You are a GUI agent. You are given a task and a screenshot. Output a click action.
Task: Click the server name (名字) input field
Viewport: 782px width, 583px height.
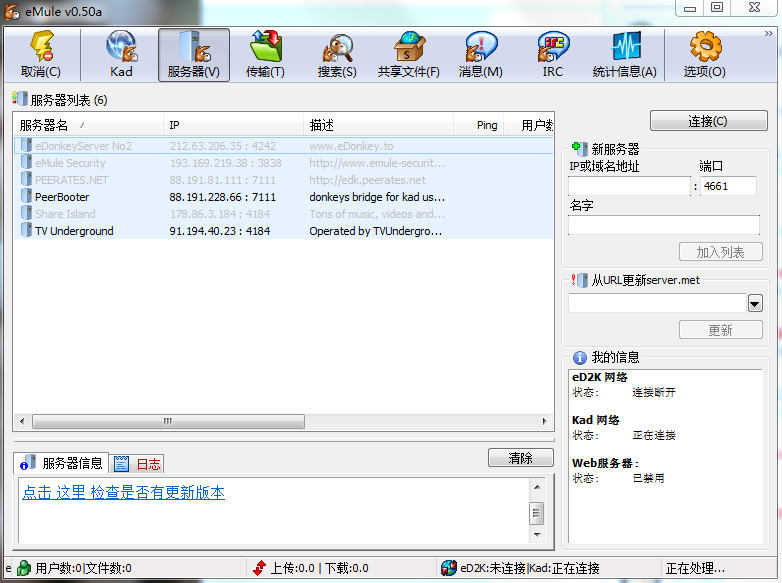[x=664, y=225]
